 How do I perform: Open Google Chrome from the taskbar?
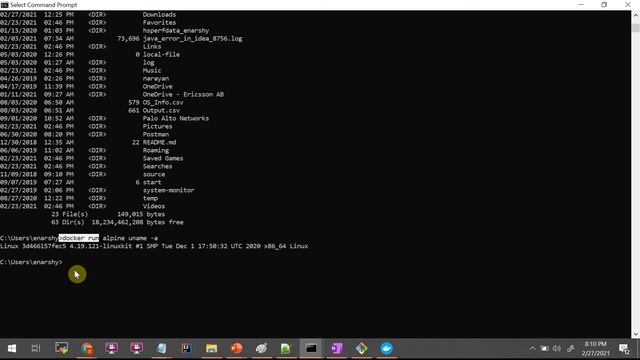87,348
